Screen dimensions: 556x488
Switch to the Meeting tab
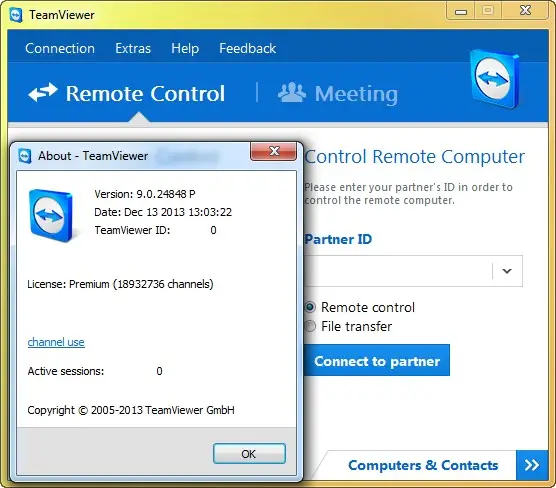338,94
